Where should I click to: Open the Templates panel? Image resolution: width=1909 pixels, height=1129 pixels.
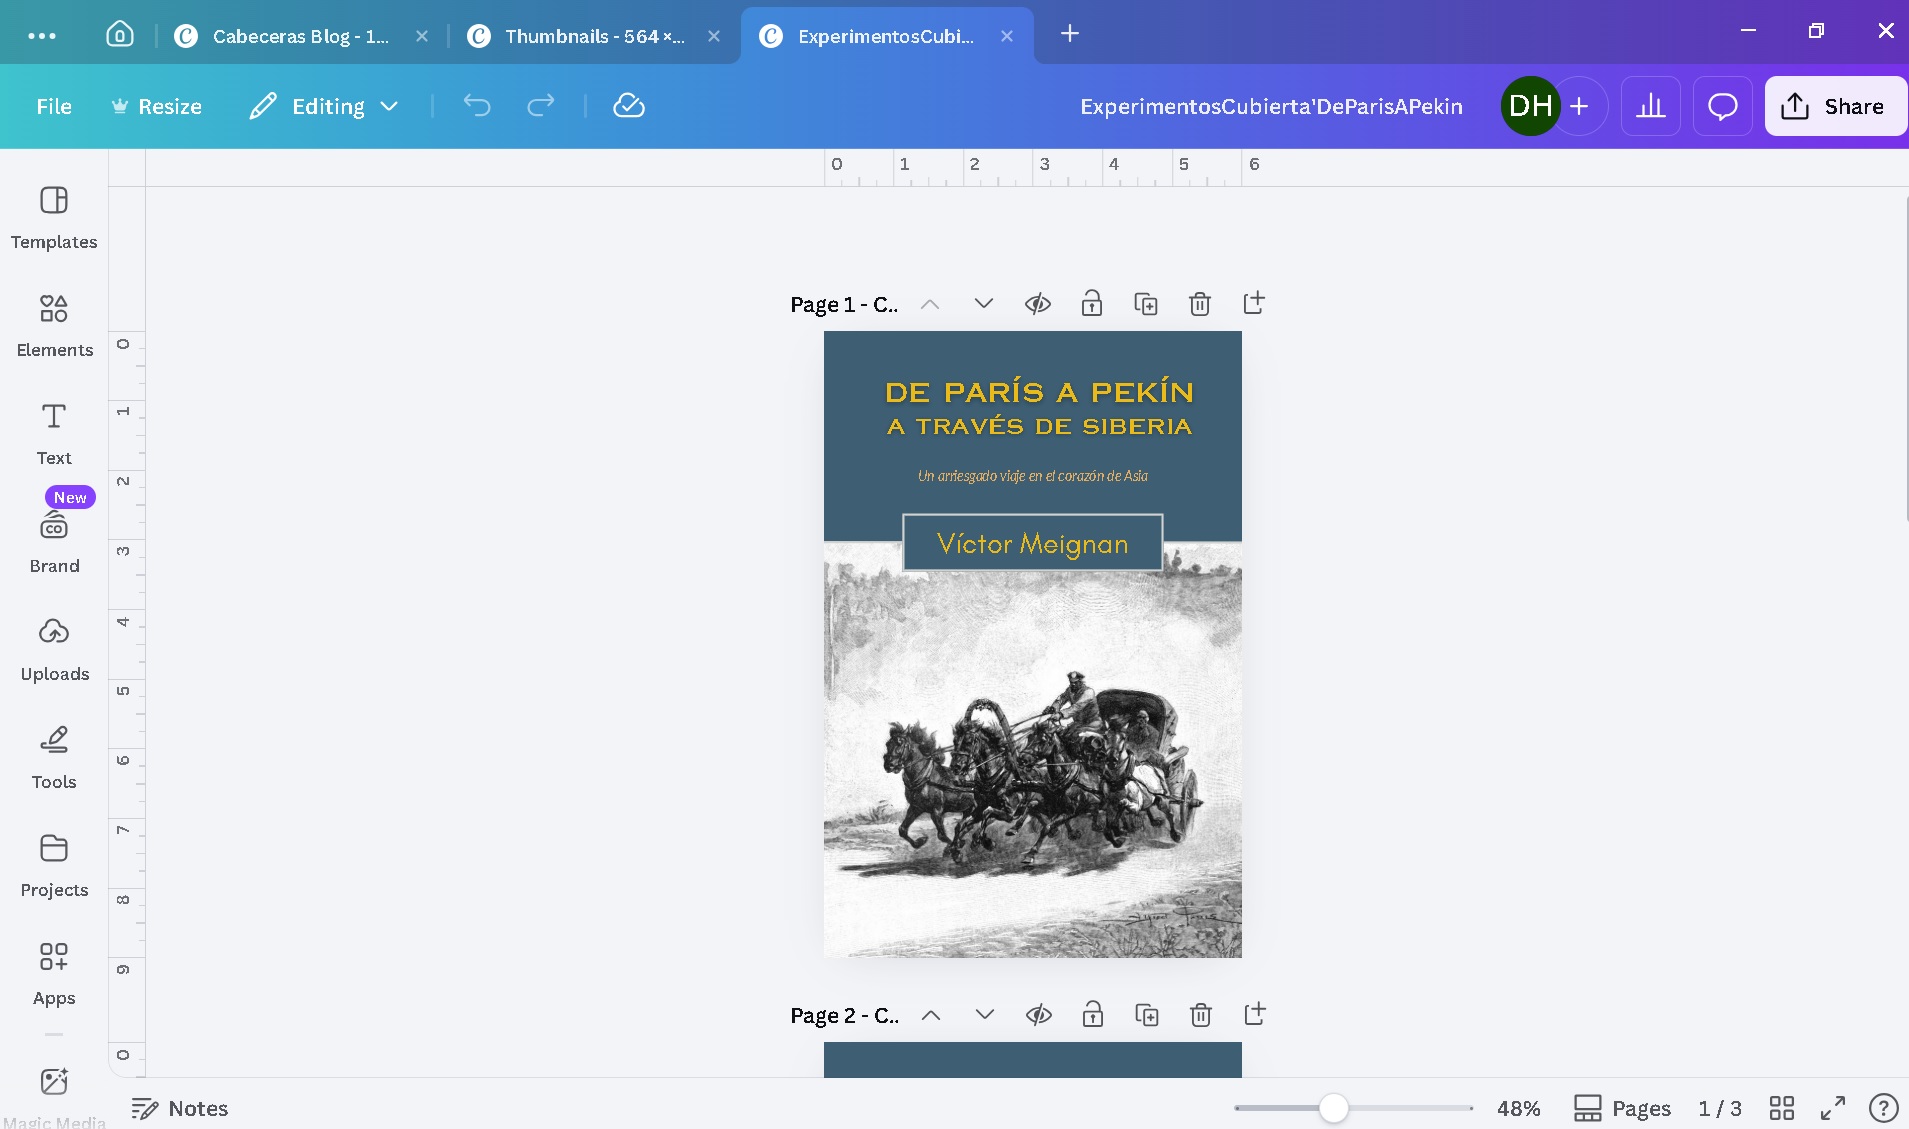click(54, 218)
